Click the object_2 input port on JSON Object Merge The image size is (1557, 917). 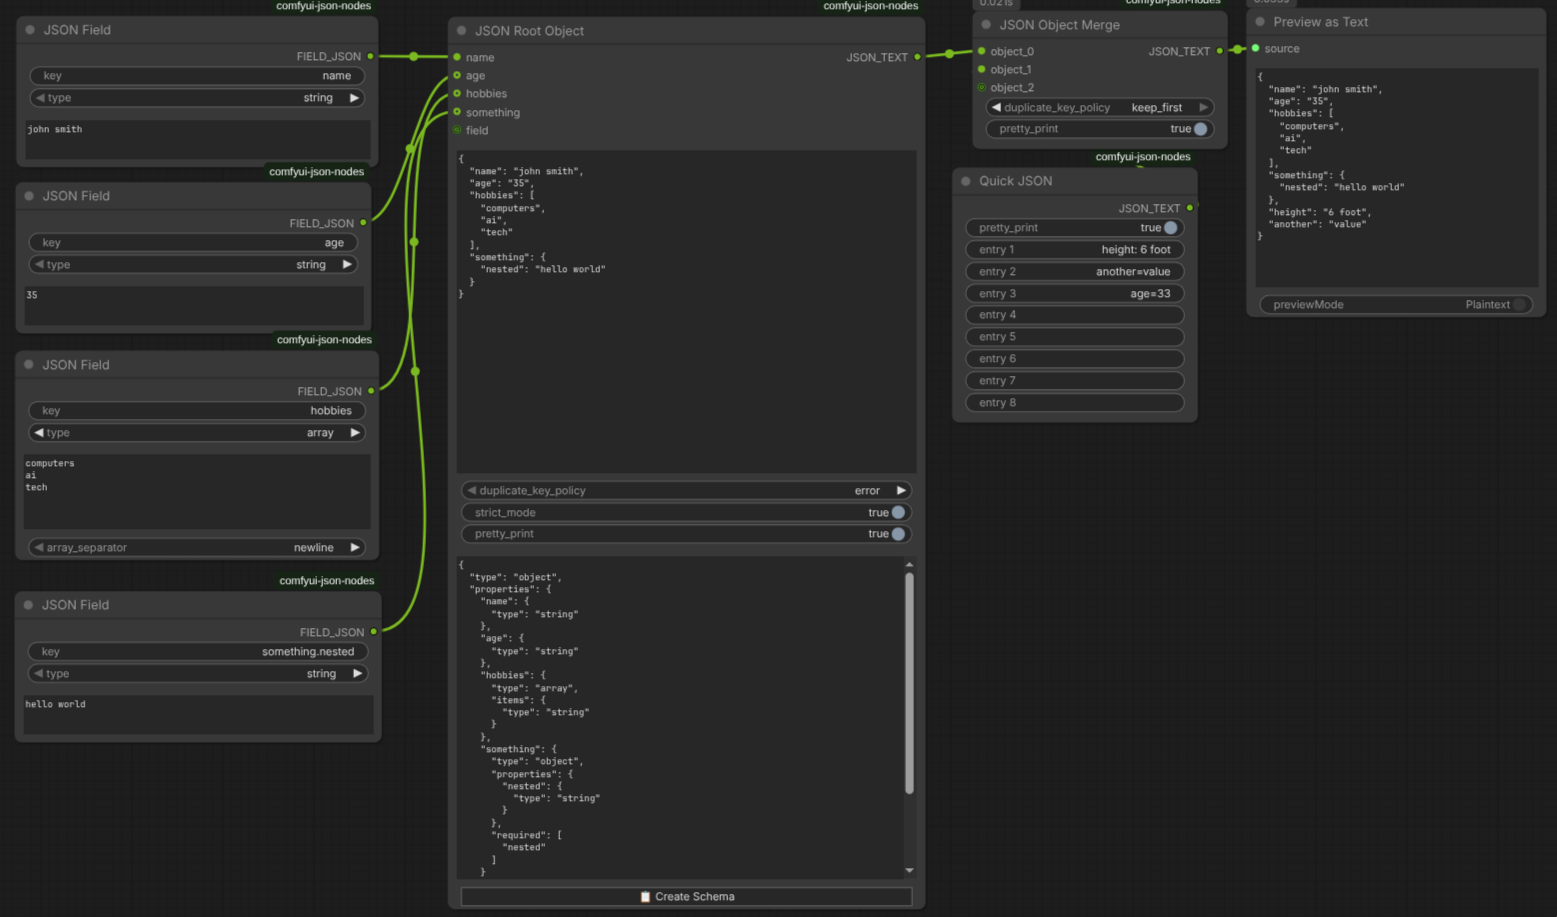coord(982,87)
